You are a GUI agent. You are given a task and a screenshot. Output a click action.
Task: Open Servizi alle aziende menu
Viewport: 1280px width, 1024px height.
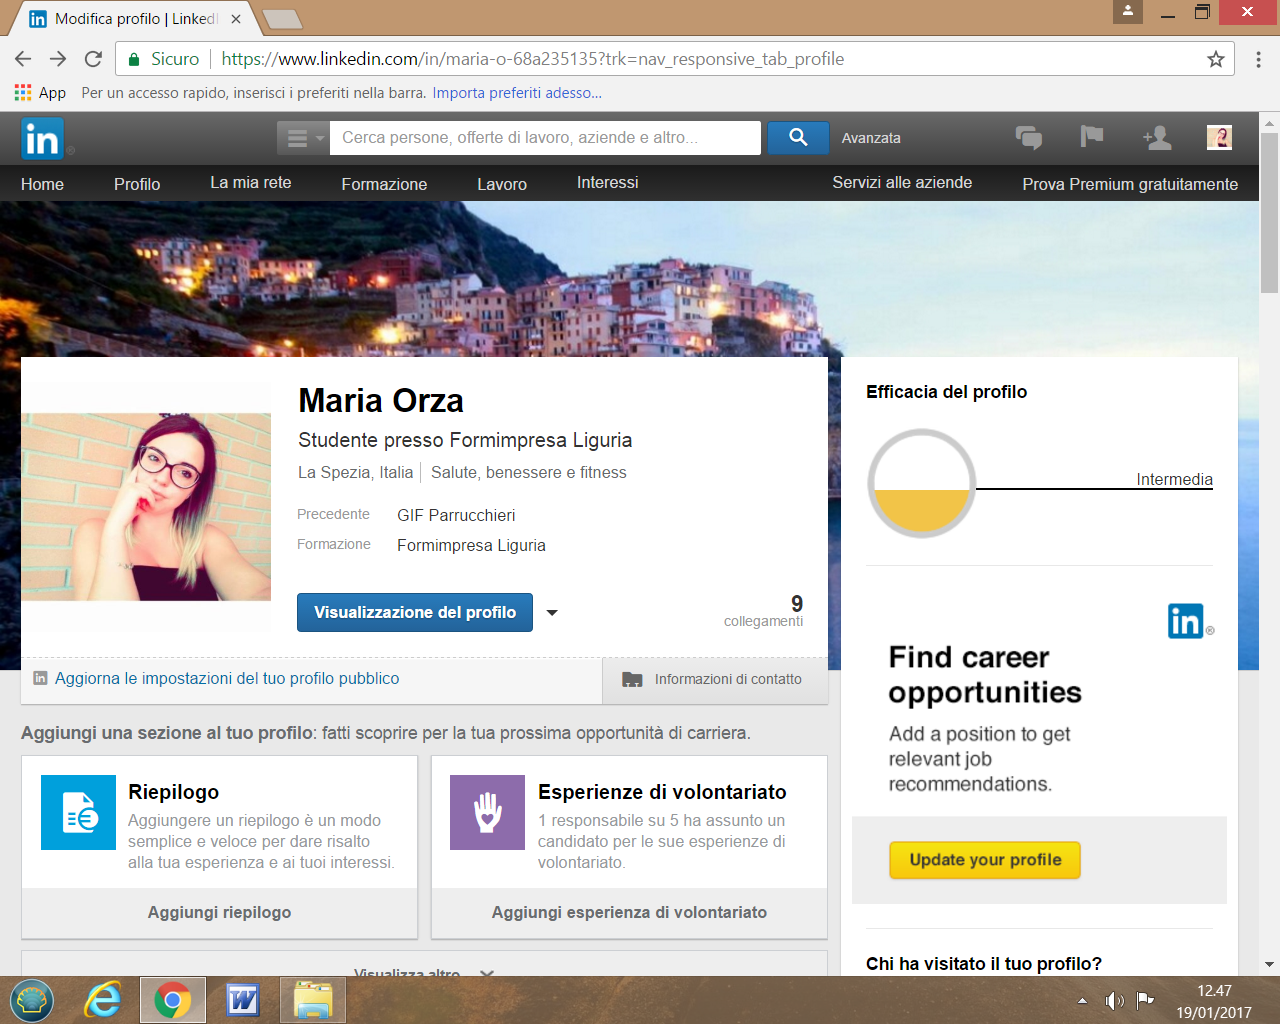coord(902,183)
